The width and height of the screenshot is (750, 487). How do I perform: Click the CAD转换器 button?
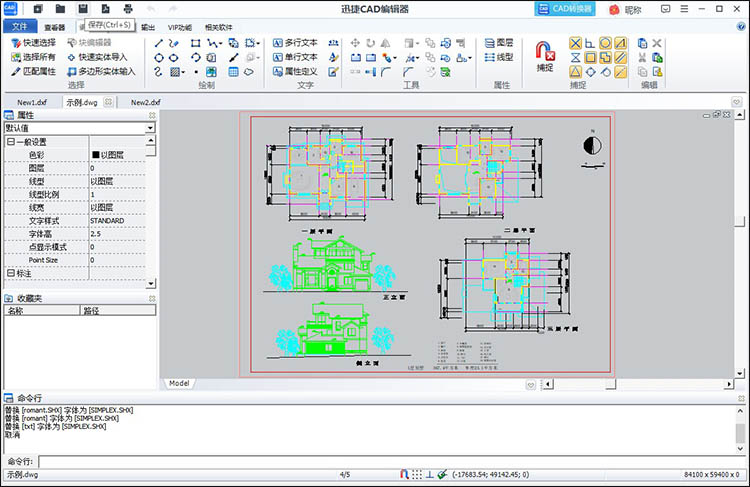pos(565,9)
